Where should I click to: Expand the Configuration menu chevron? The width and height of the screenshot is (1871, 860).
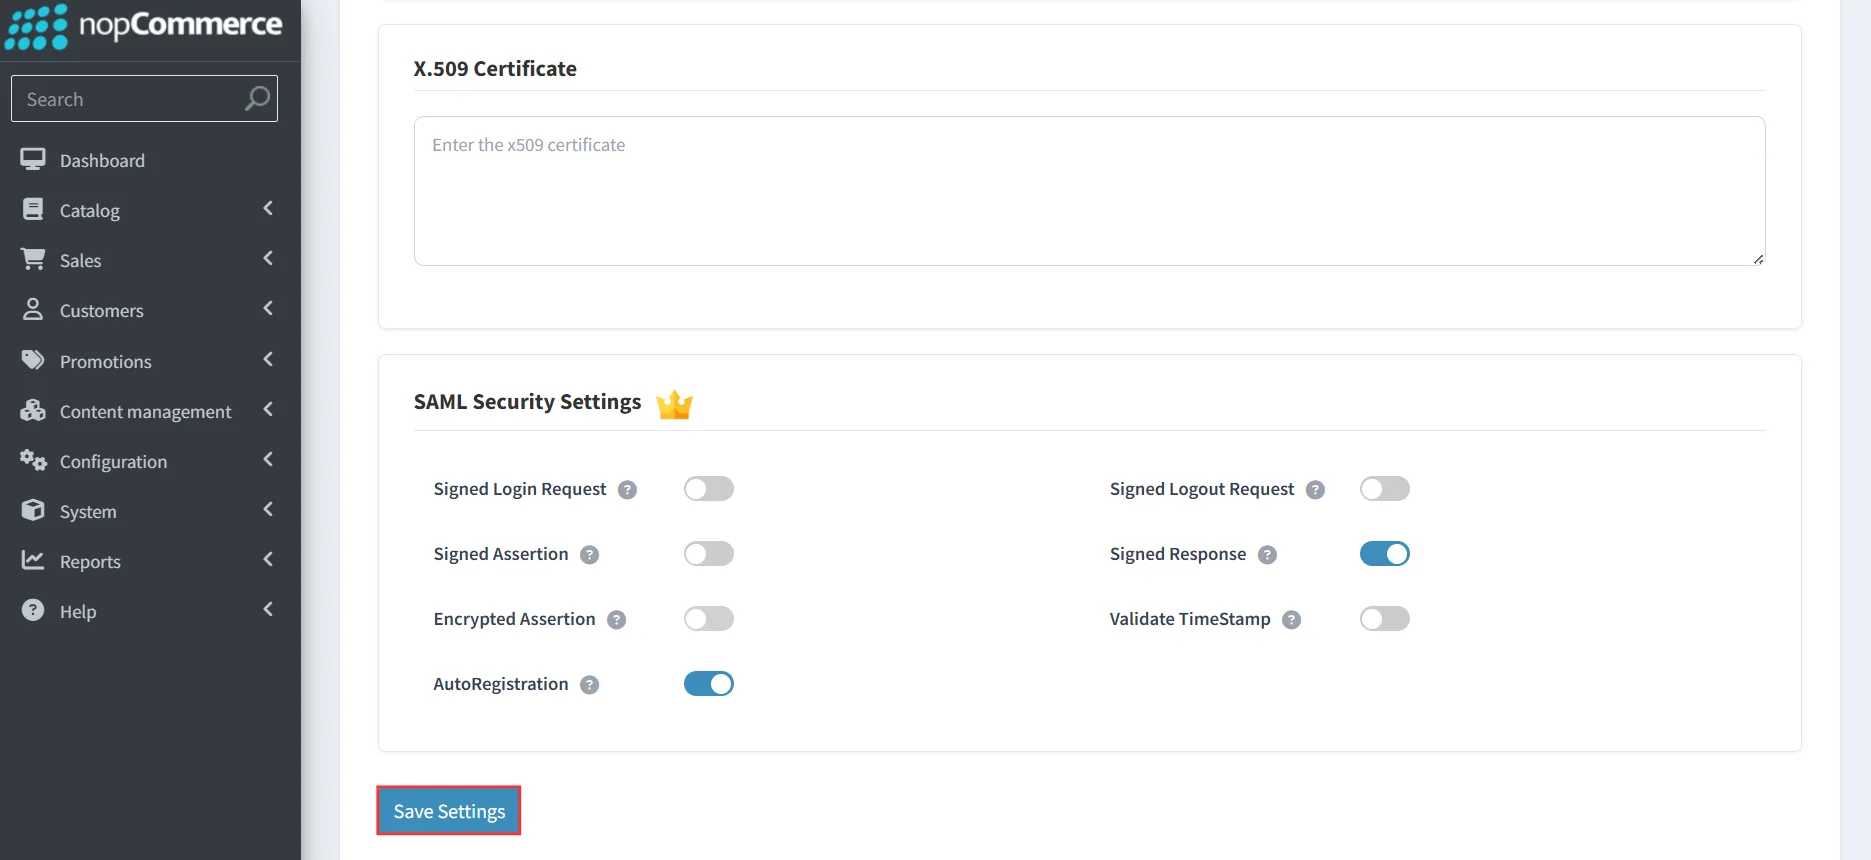[268, 460]
